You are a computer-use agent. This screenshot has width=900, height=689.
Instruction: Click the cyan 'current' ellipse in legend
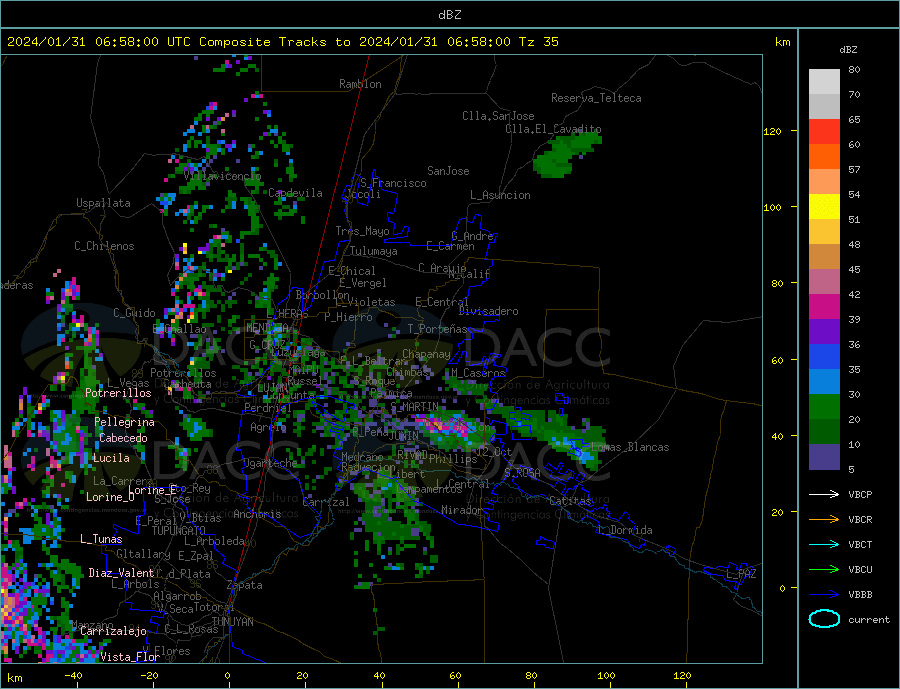[x=824, y=619]
